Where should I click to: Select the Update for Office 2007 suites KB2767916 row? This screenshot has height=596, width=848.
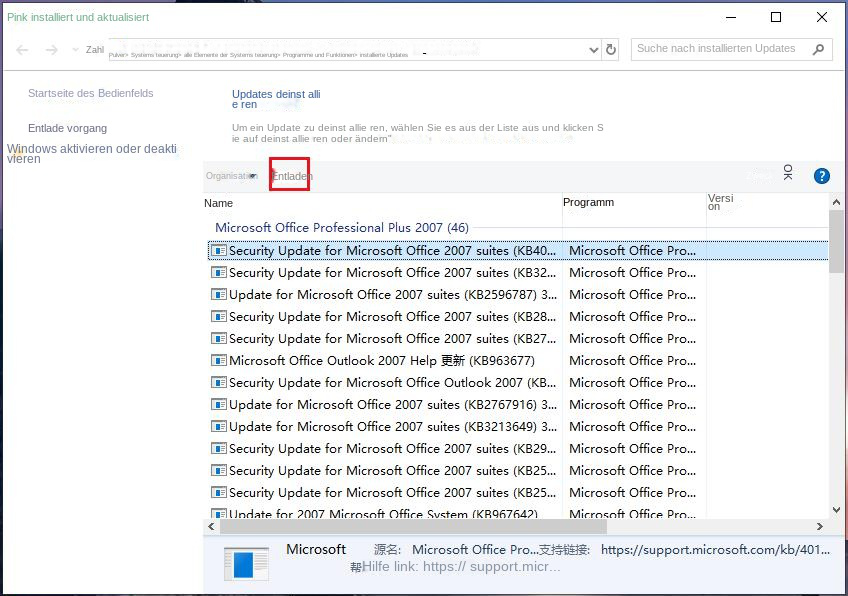(x=518, y=405)
